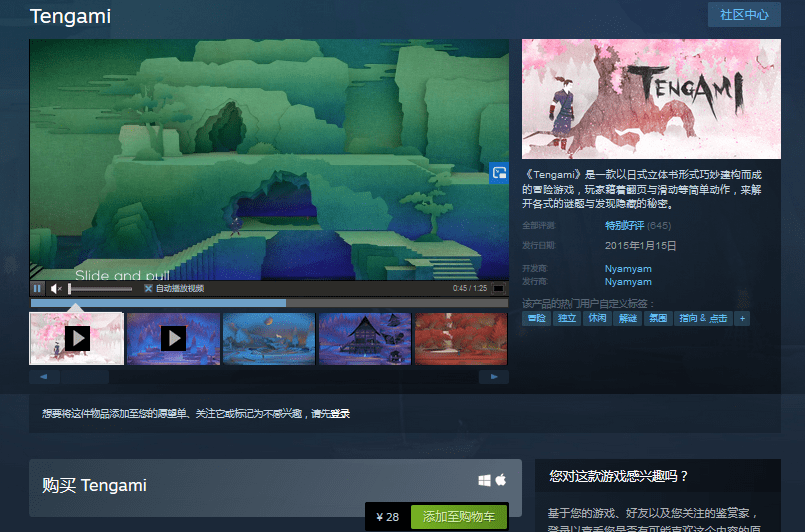The height and width of the screenshot is (532, 805).
Task: Select the 解谜 tag
Action: [627, 318]
